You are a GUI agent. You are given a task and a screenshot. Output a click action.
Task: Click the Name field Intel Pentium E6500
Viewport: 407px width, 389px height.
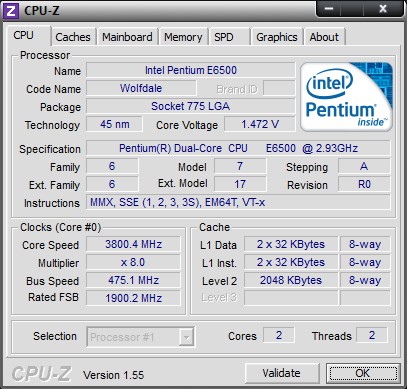tap(191, 70)
